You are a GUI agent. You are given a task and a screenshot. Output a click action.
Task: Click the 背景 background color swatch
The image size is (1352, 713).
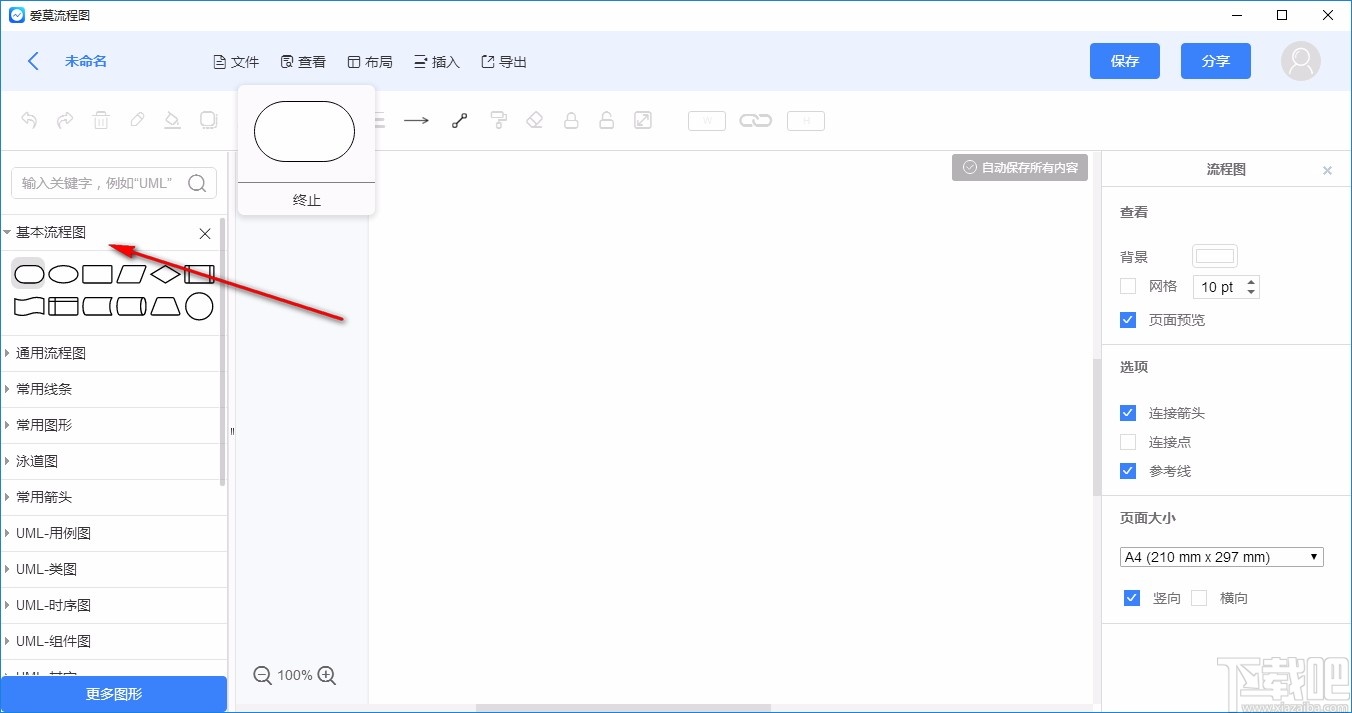pyautogui.click(x=1214, y=255)
